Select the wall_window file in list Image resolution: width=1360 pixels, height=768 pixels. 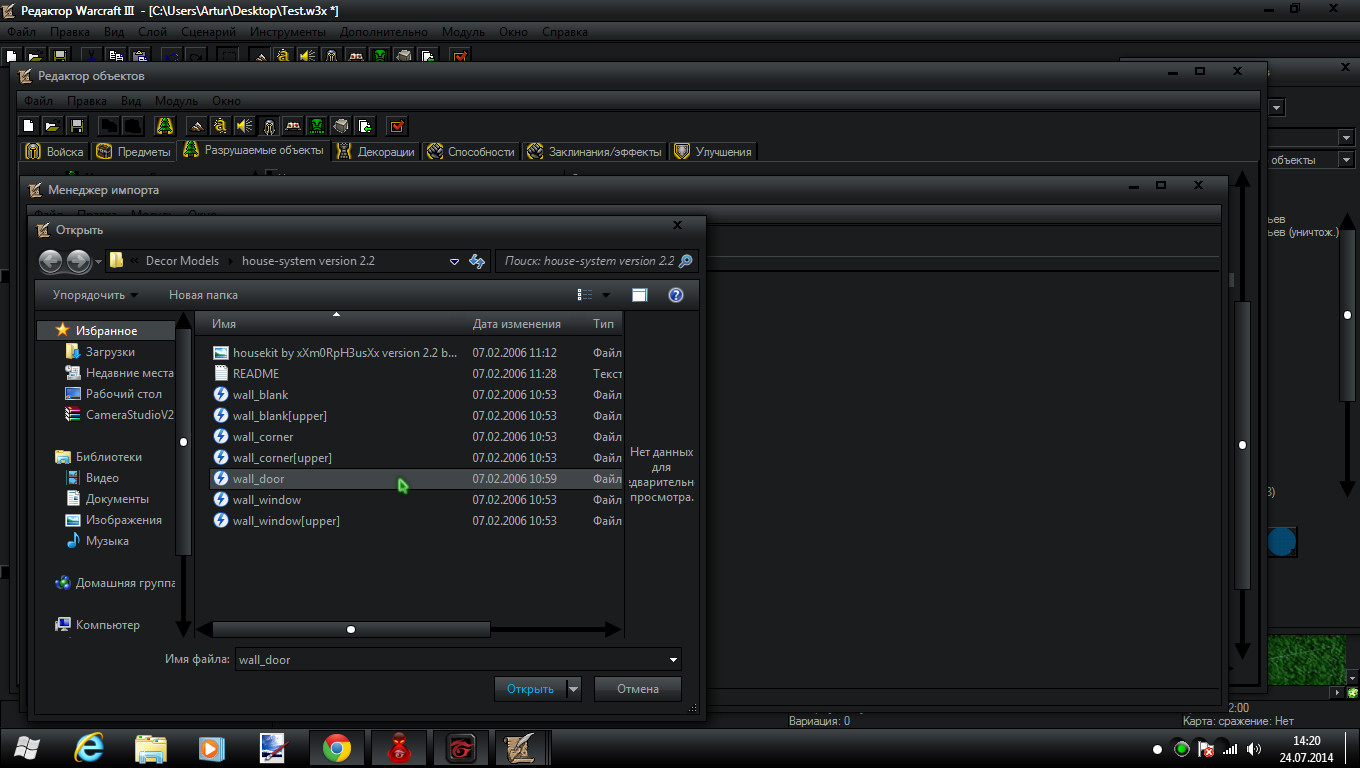coord(267,500)
